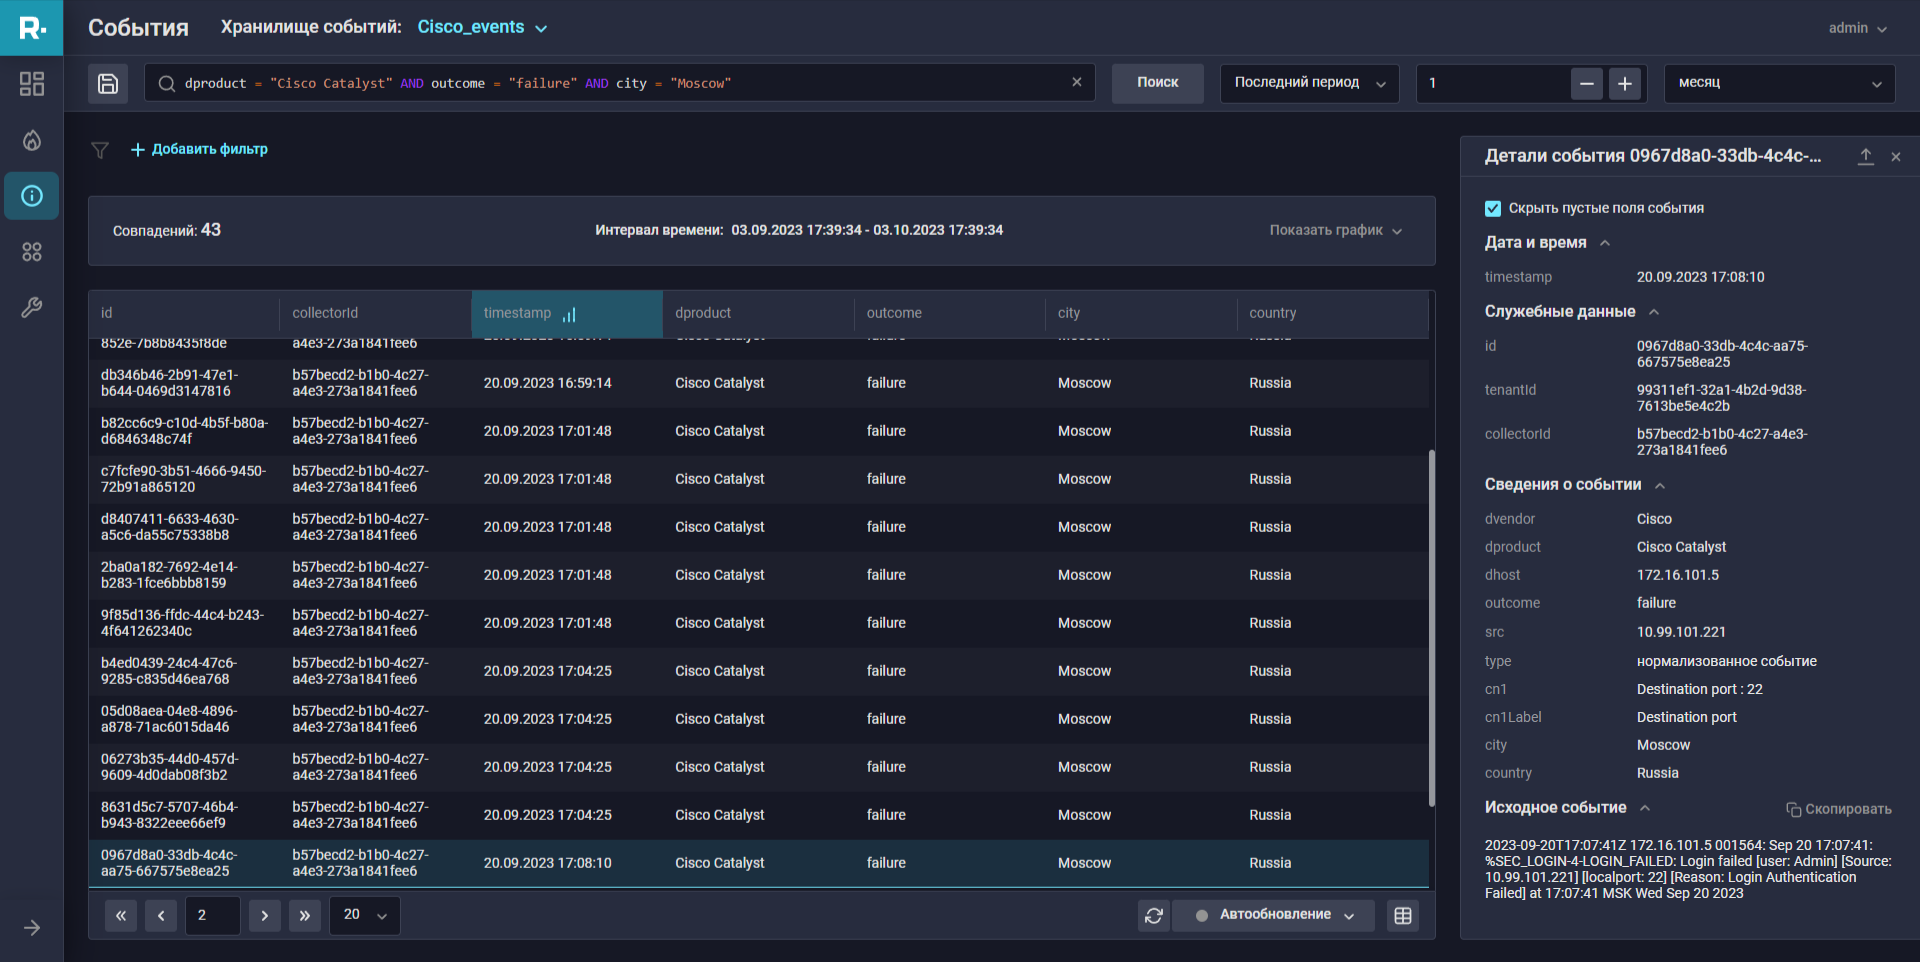
Task: Uncheck hide empty event fields checkbox
Action: tap(1493, 208)
